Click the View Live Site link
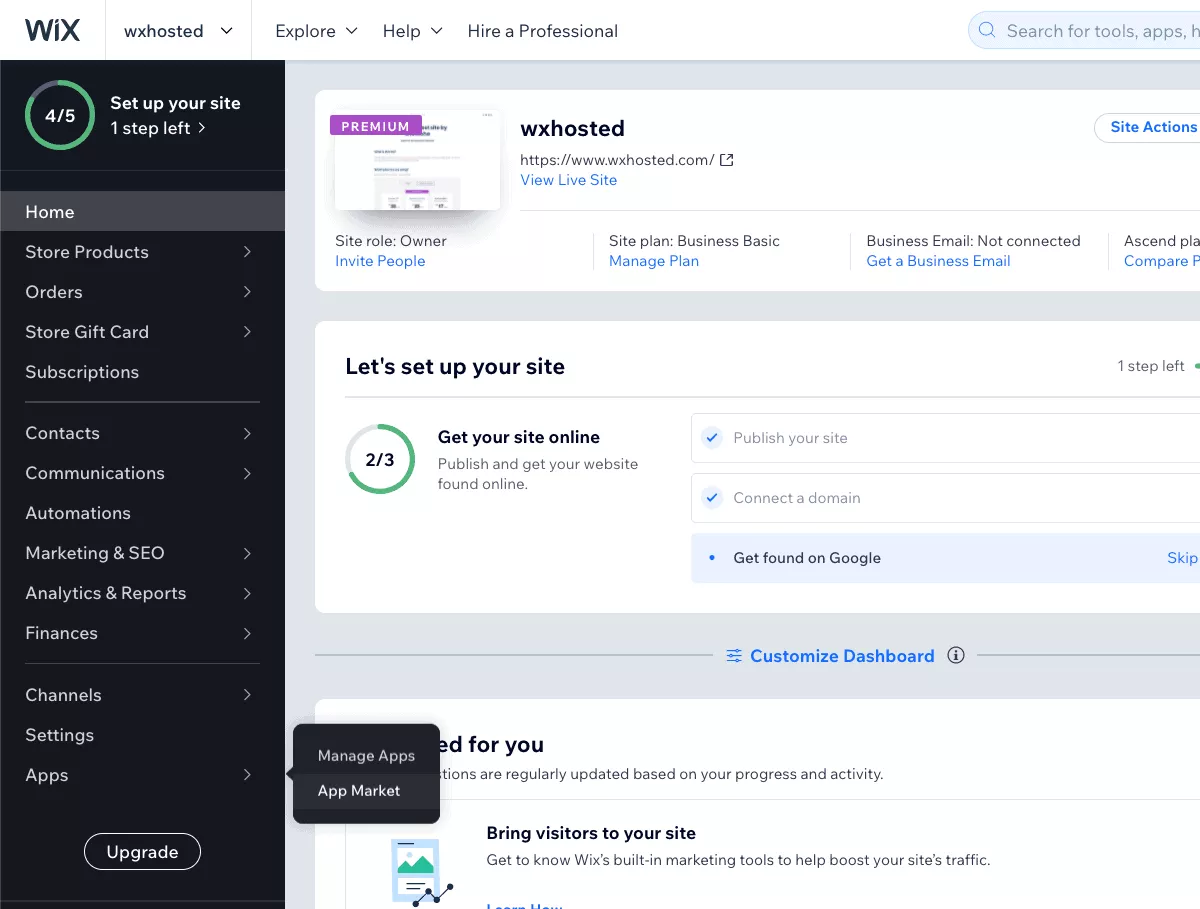 click(569, 180)
